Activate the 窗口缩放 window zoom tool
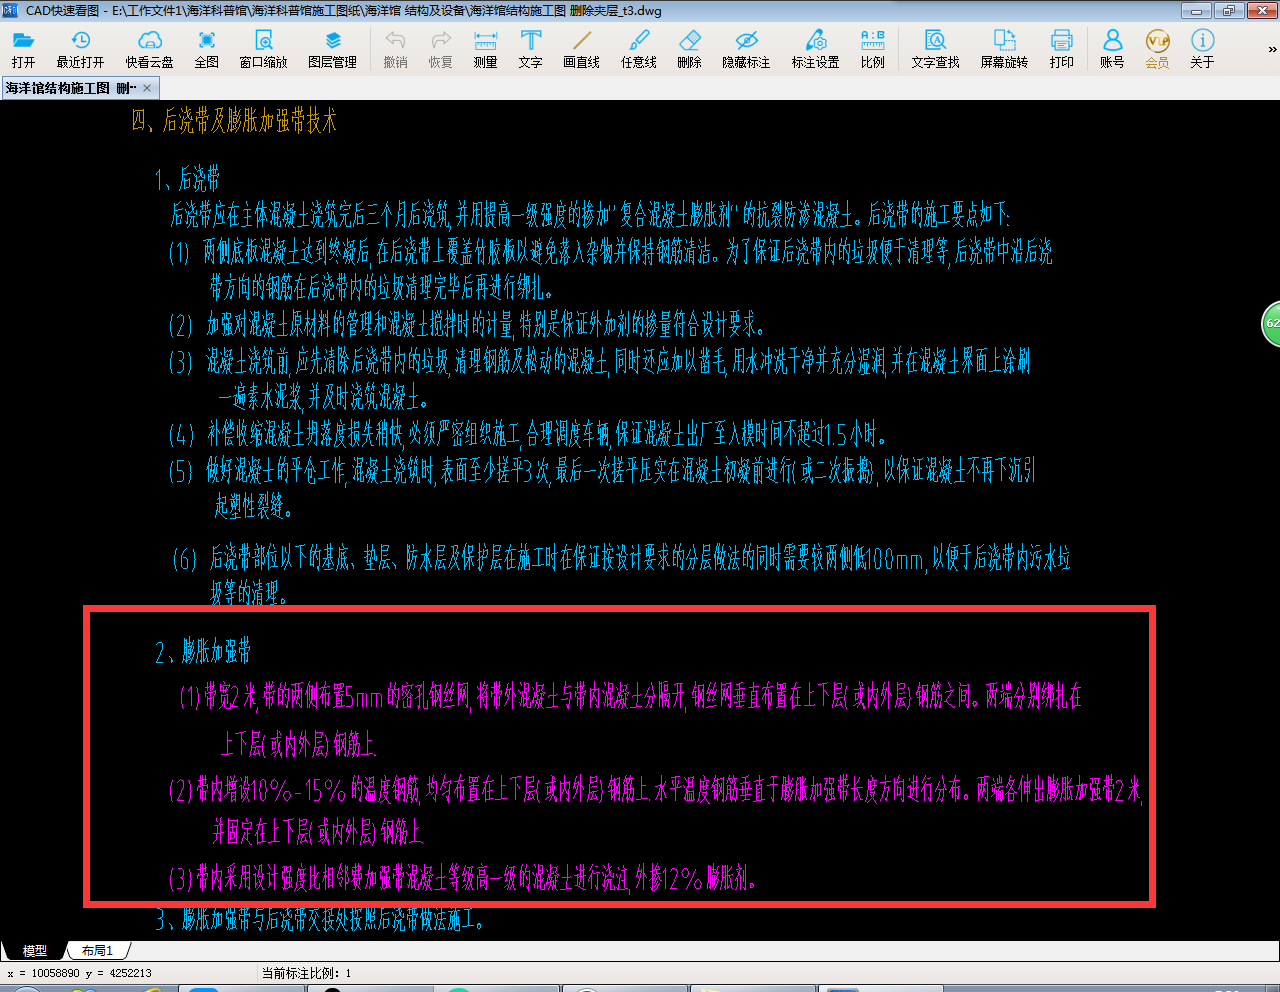The width and height of the screenshot is (1280, 992). pos(263,48)
